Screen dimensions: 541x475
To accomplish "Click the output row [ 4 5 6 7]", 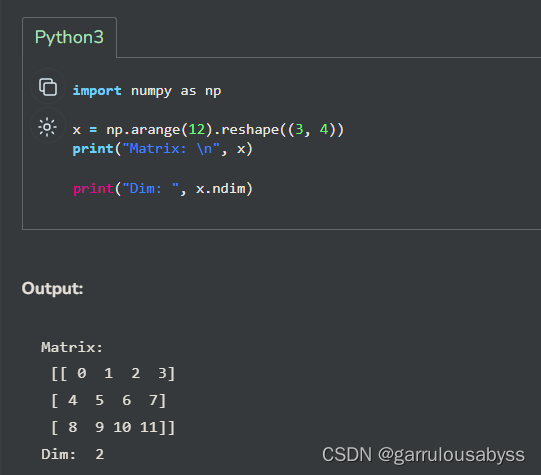I will pos(109,400).
